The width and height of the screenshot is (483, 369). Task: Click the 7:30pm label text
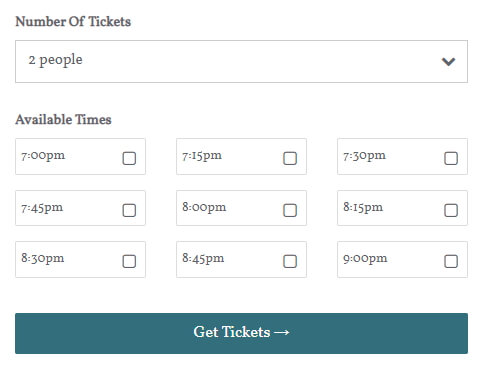364,156
